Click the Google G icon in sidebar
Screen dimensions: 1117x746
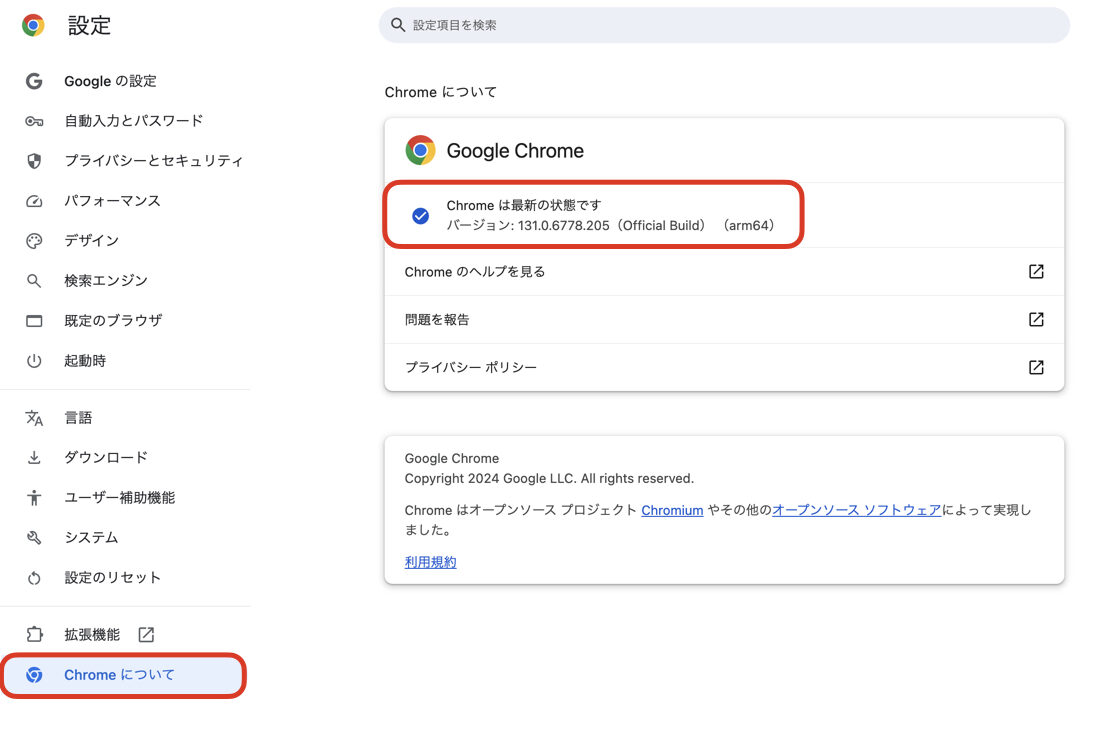(x=33, y=81)
